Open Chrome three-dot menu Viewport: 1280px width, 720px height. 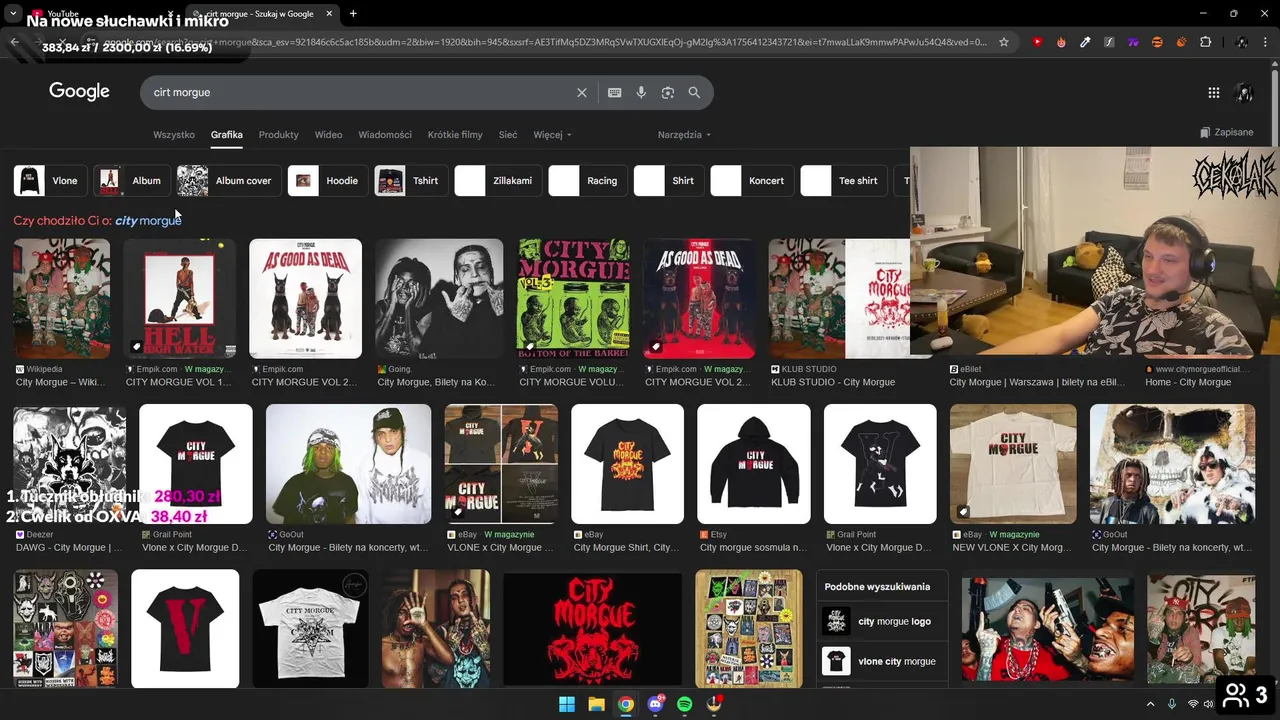point(1266,42)
